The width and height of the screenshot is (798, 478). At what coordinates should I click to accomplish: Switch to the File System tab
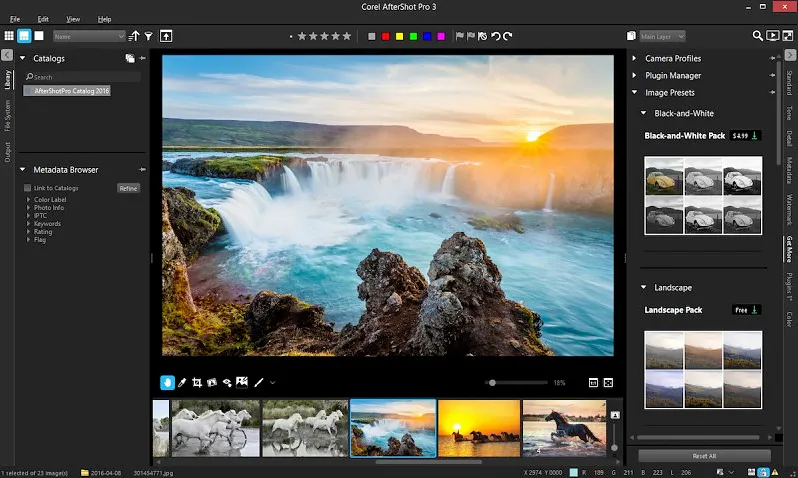pos(7,115)
